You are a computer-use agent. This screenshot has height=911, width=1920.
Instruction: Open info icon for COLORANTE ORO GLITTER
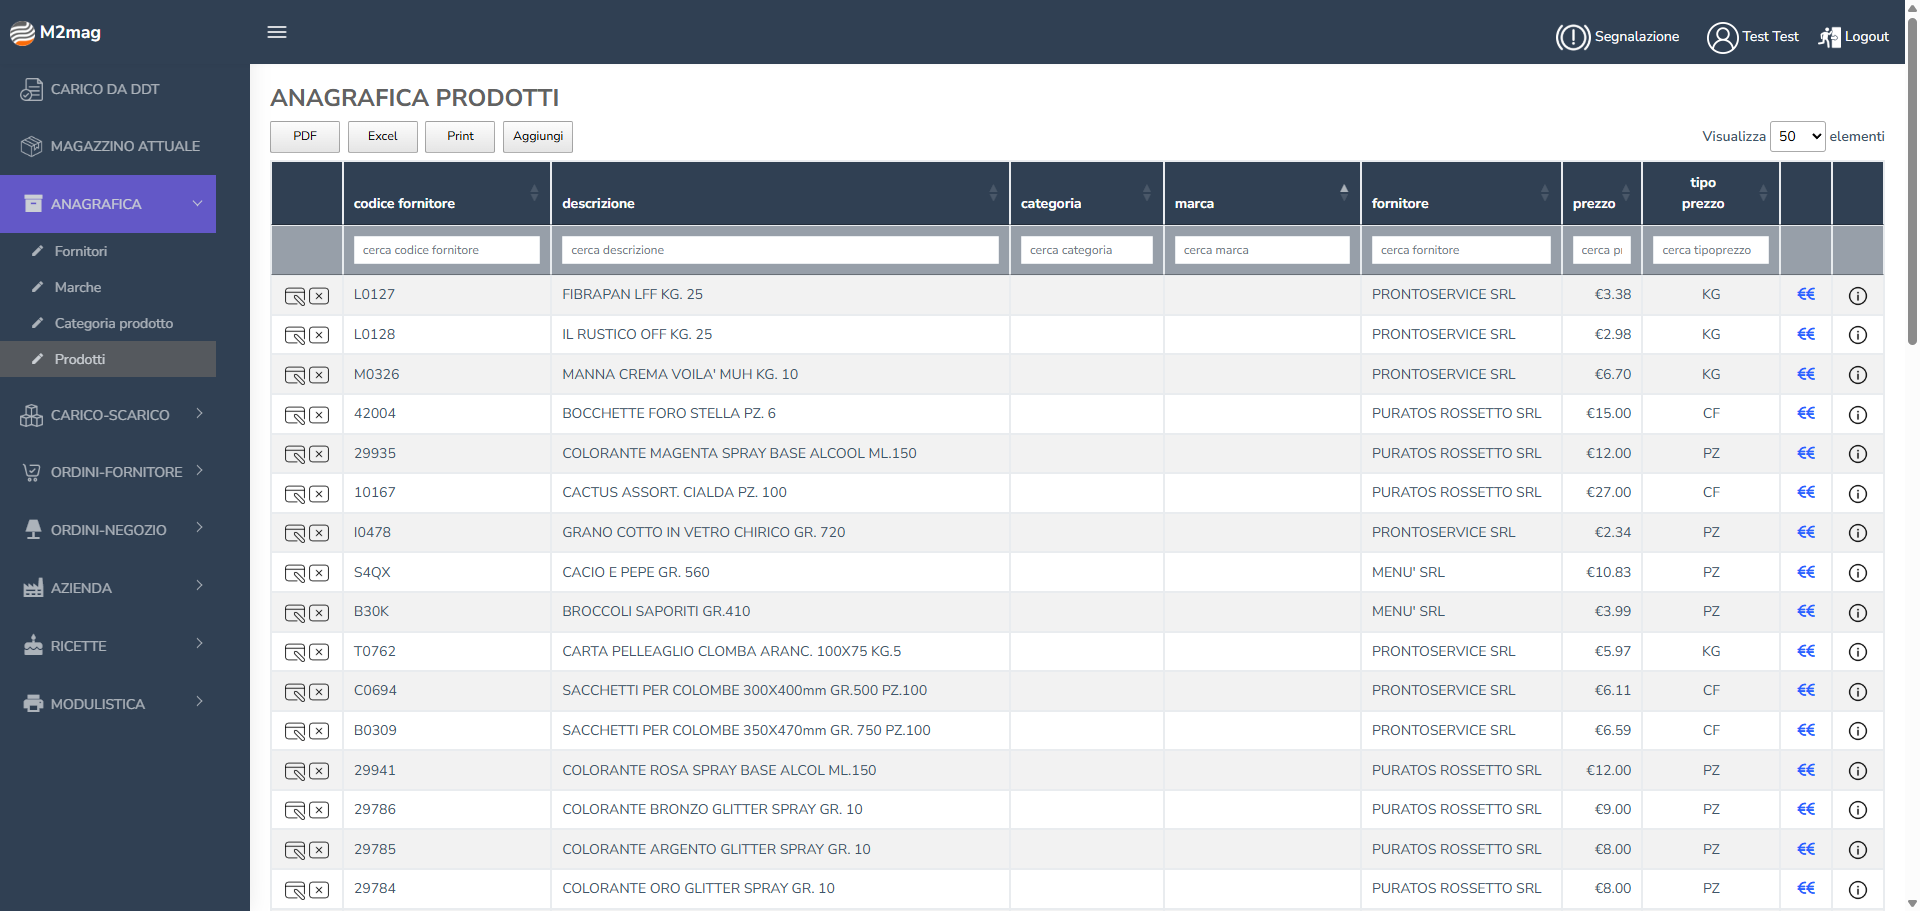coord(1858,889)
